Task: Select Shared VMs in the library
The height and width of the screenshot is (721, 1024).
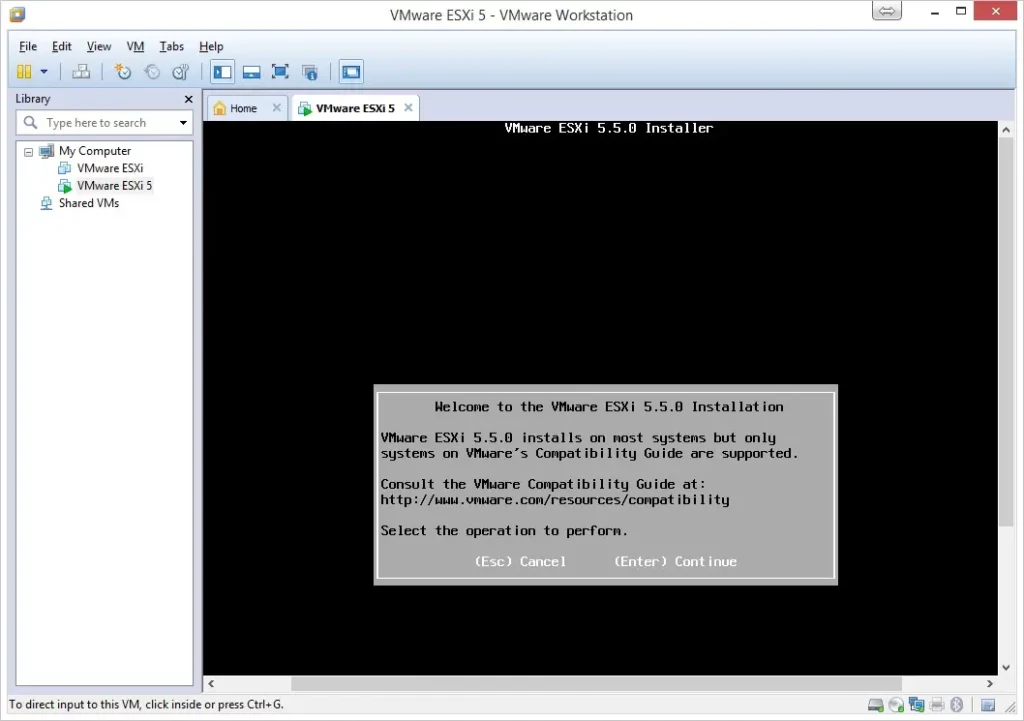Action: tap(89, 203)
